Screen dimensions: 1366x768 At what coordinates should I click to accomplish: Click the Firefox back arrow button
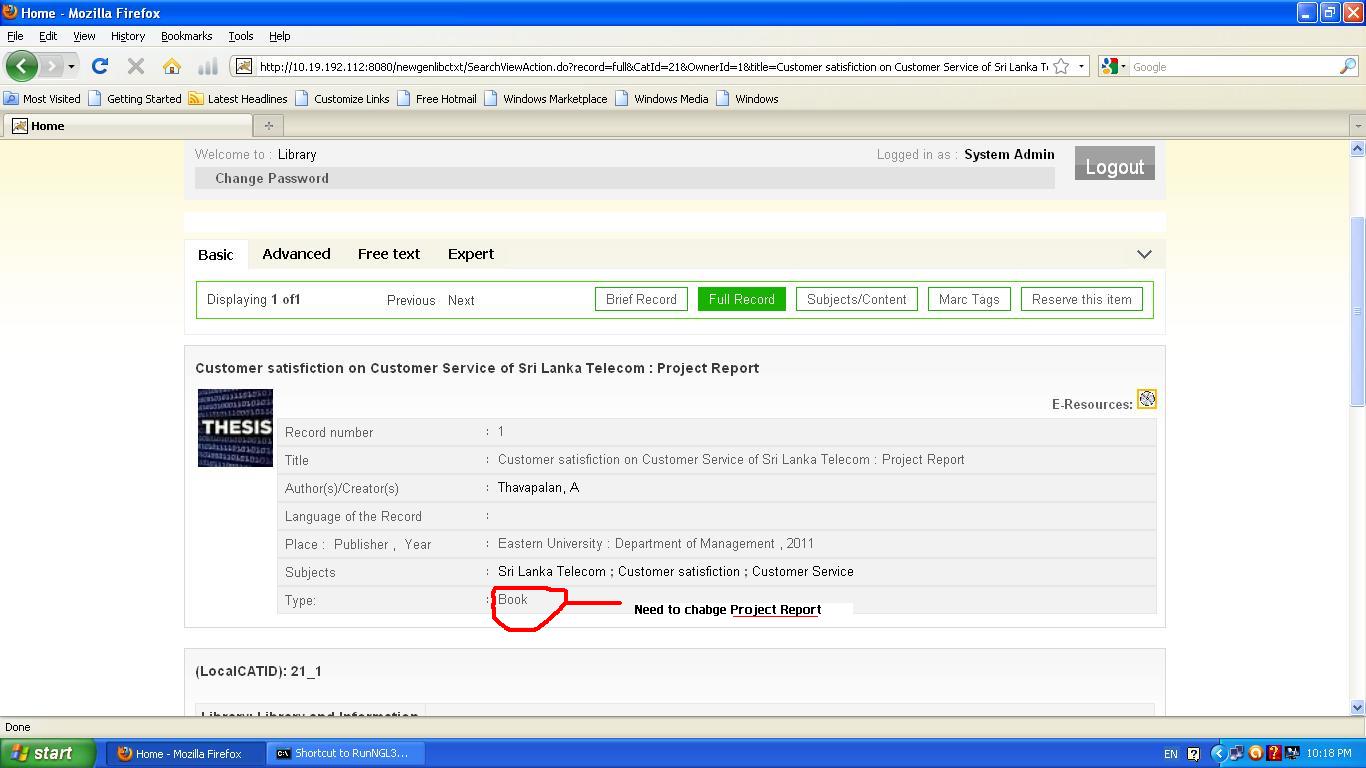click(x=21, y=67)
